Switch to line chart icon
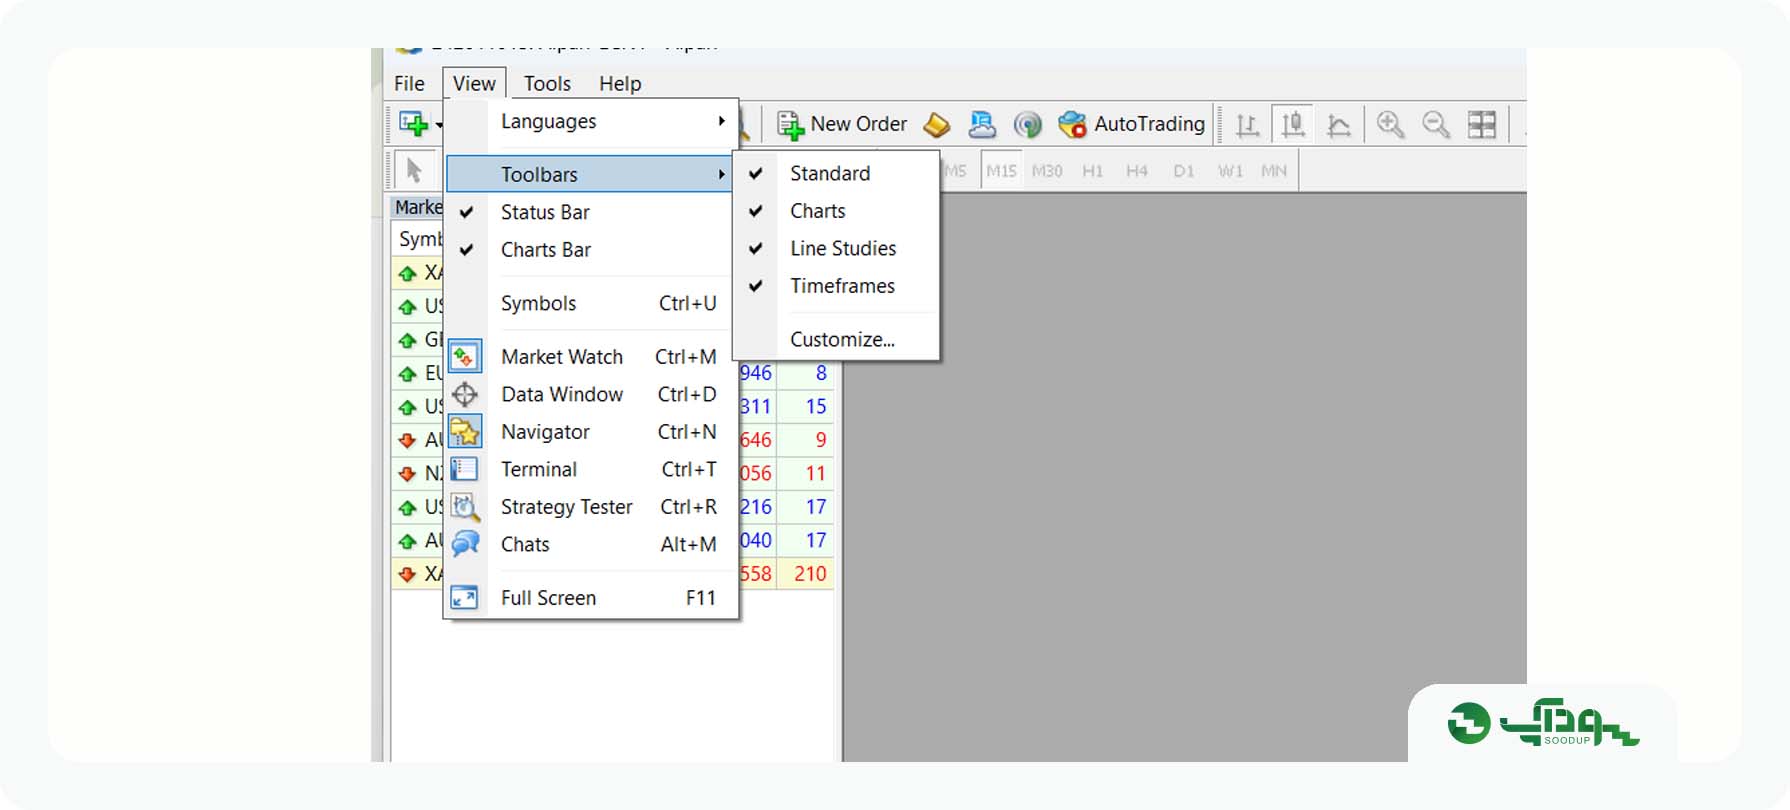The image size is (1790, 810). pyautogui.click(x=1338, y=125)
